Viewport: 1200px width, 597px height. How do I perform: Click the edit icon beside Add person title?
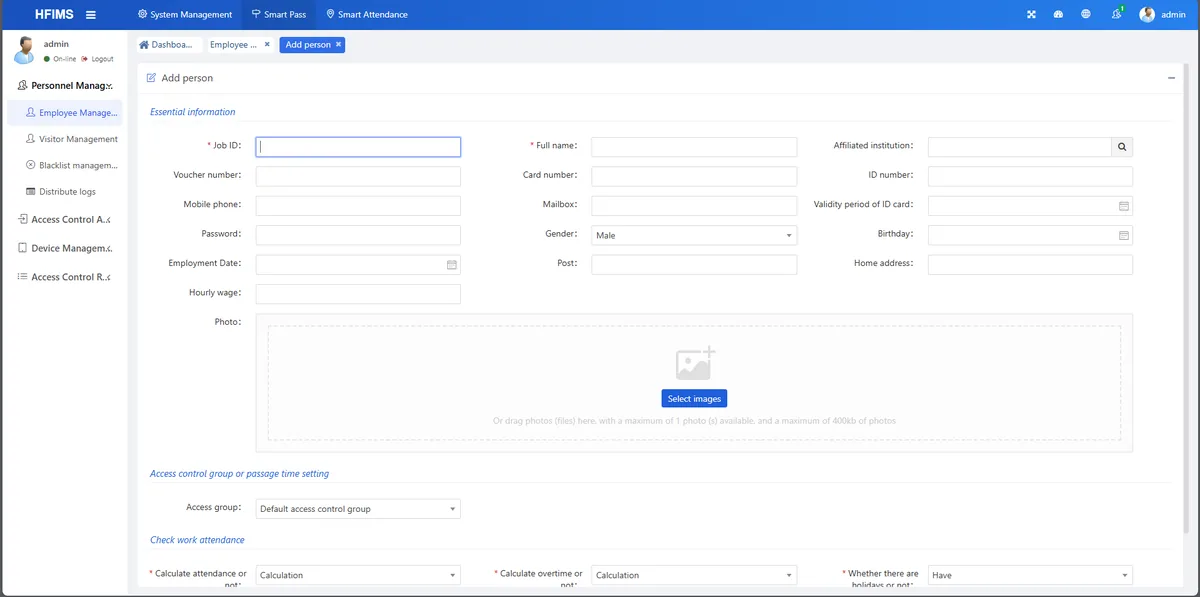click(x=151, y=77)
